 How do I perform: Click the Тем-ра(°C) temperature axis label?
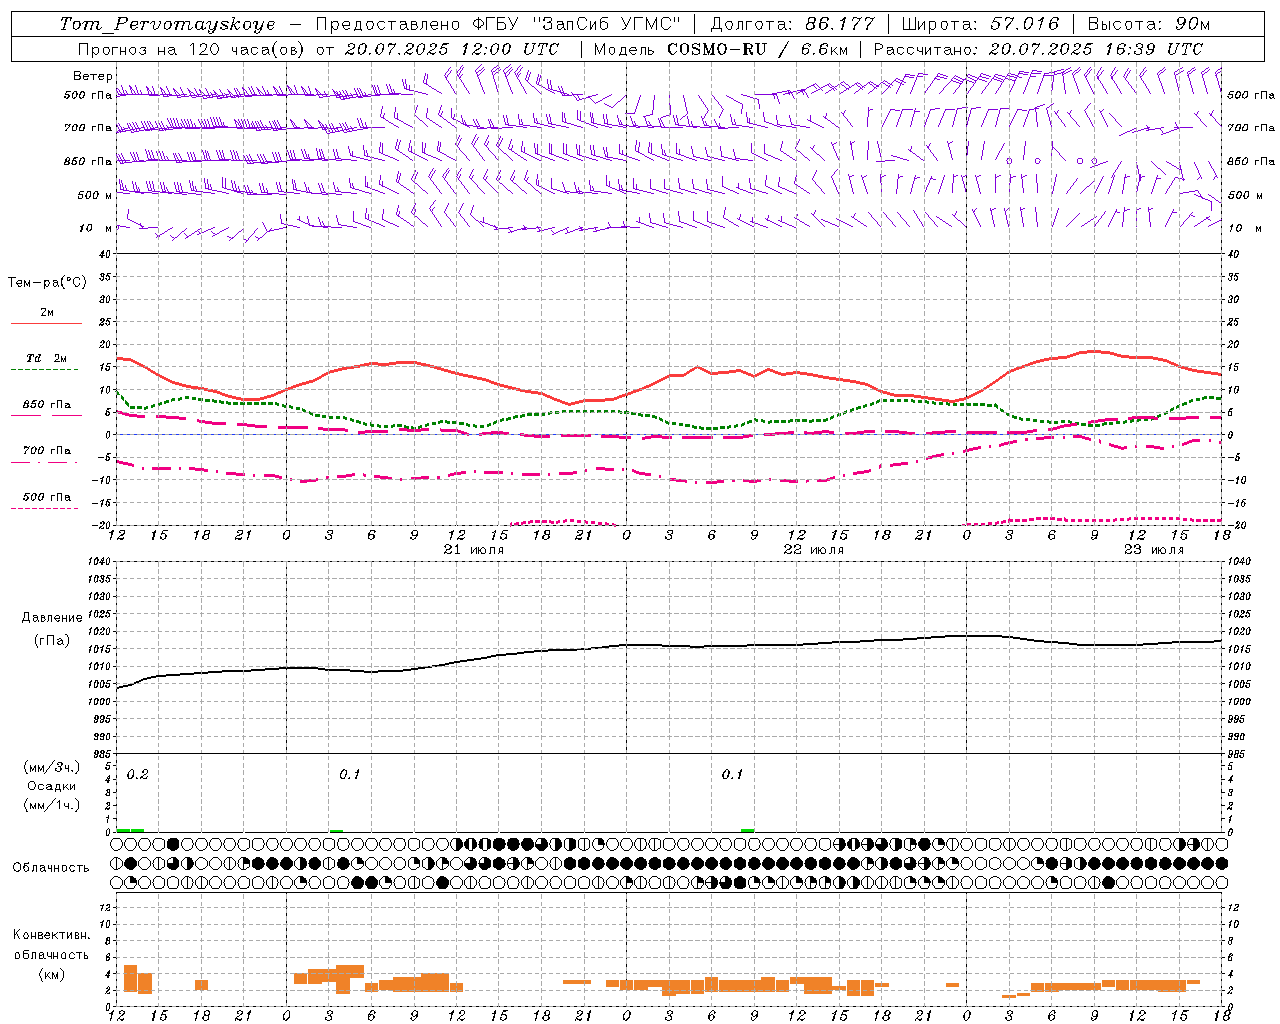(x=47, y=283)
